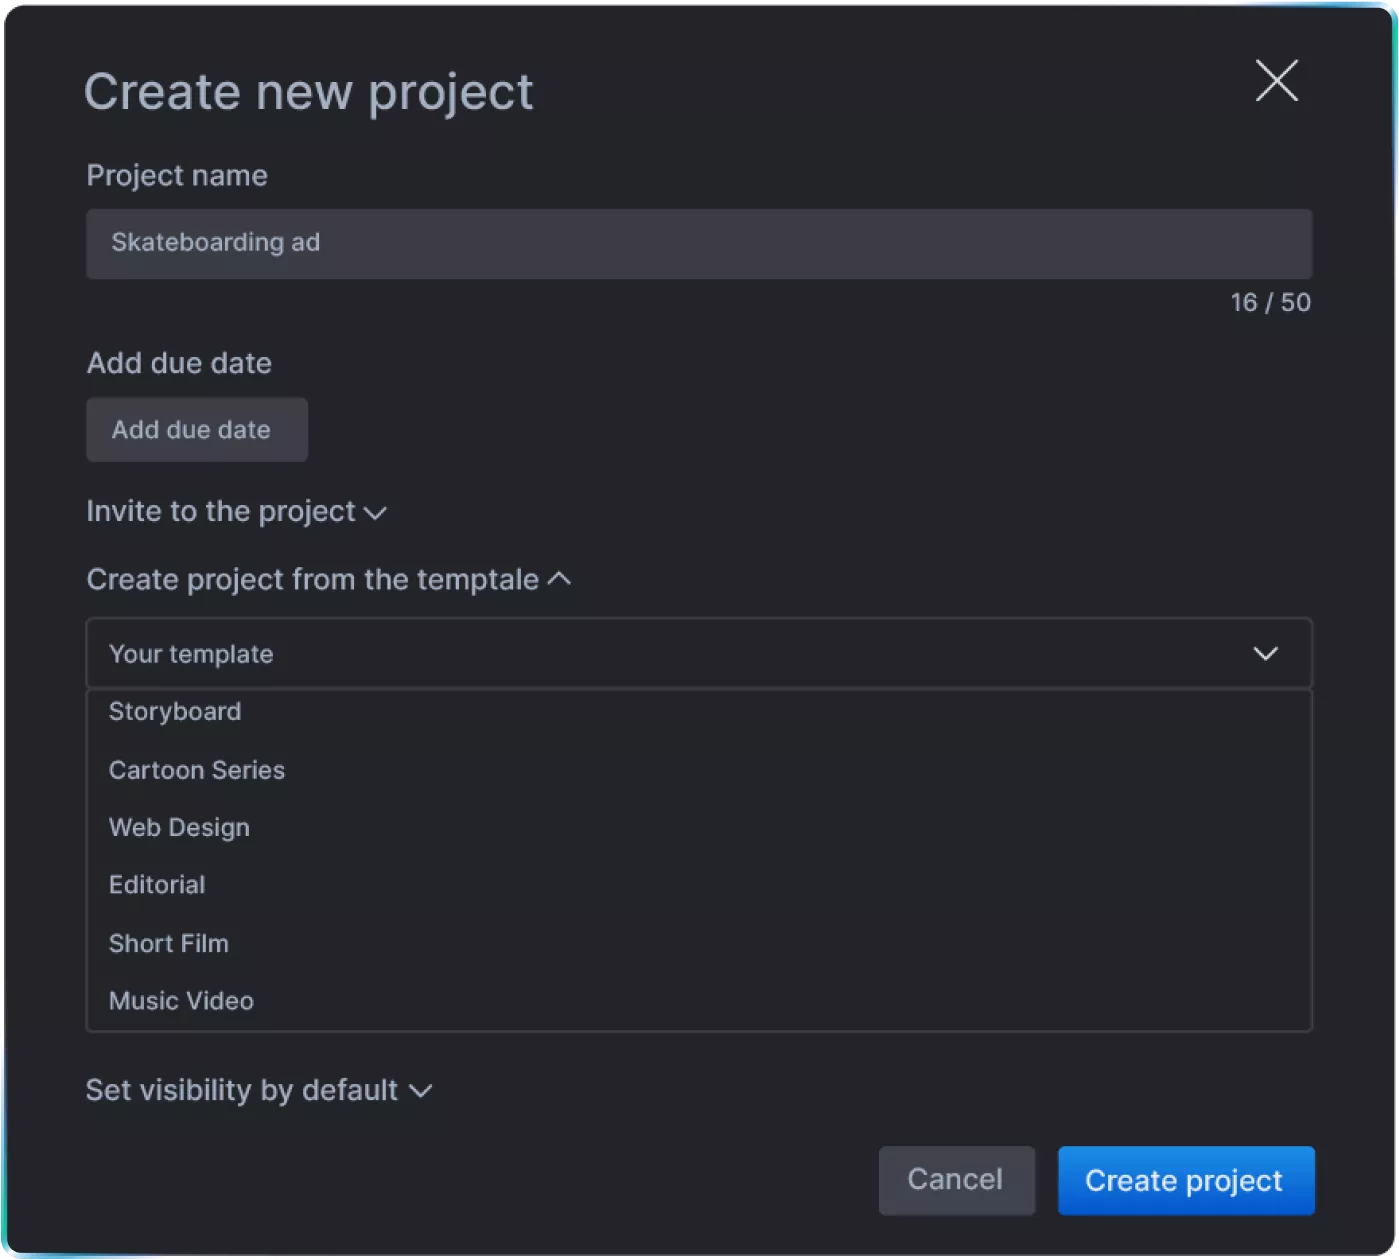Expand Set visibility by default section
Image resolution: width=1399 pixels, height=1260 pixels.
pyautogui.click(x=242, y=1090)
